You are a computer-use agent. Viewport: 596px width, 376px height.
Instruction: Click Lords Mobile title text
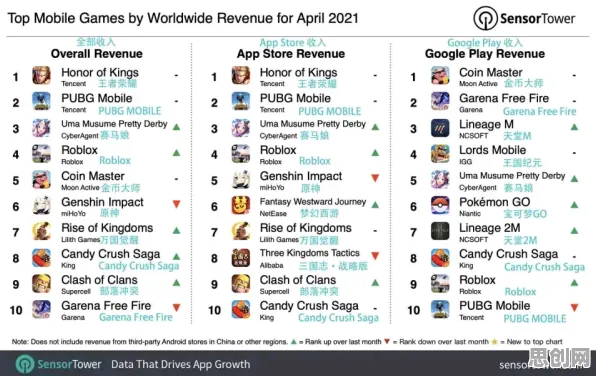pyautogui.click(x=493, y=150)
